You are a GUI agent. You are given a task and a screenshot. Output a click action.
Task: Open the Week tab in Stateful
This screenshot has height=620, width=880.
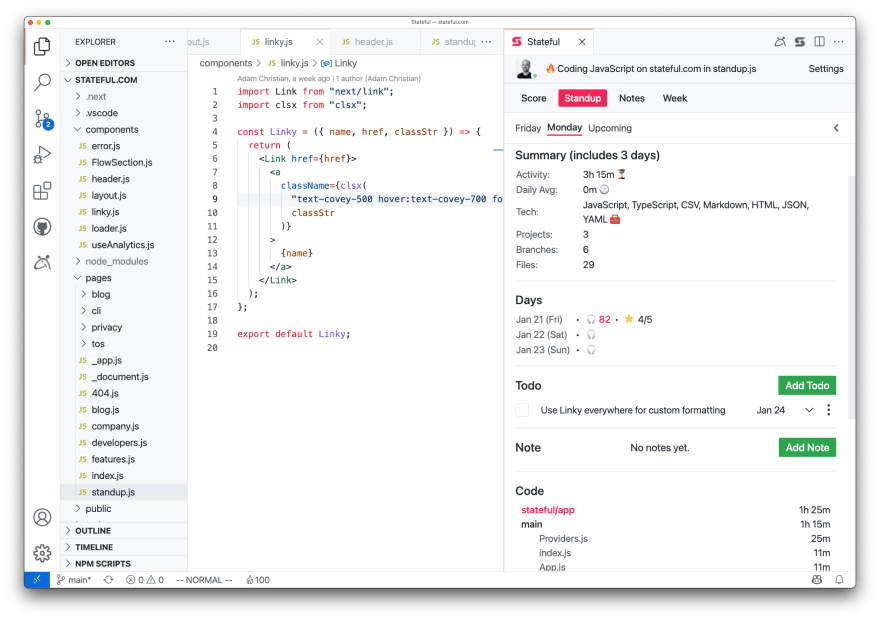pyautogui.click(x=675, y=98)
